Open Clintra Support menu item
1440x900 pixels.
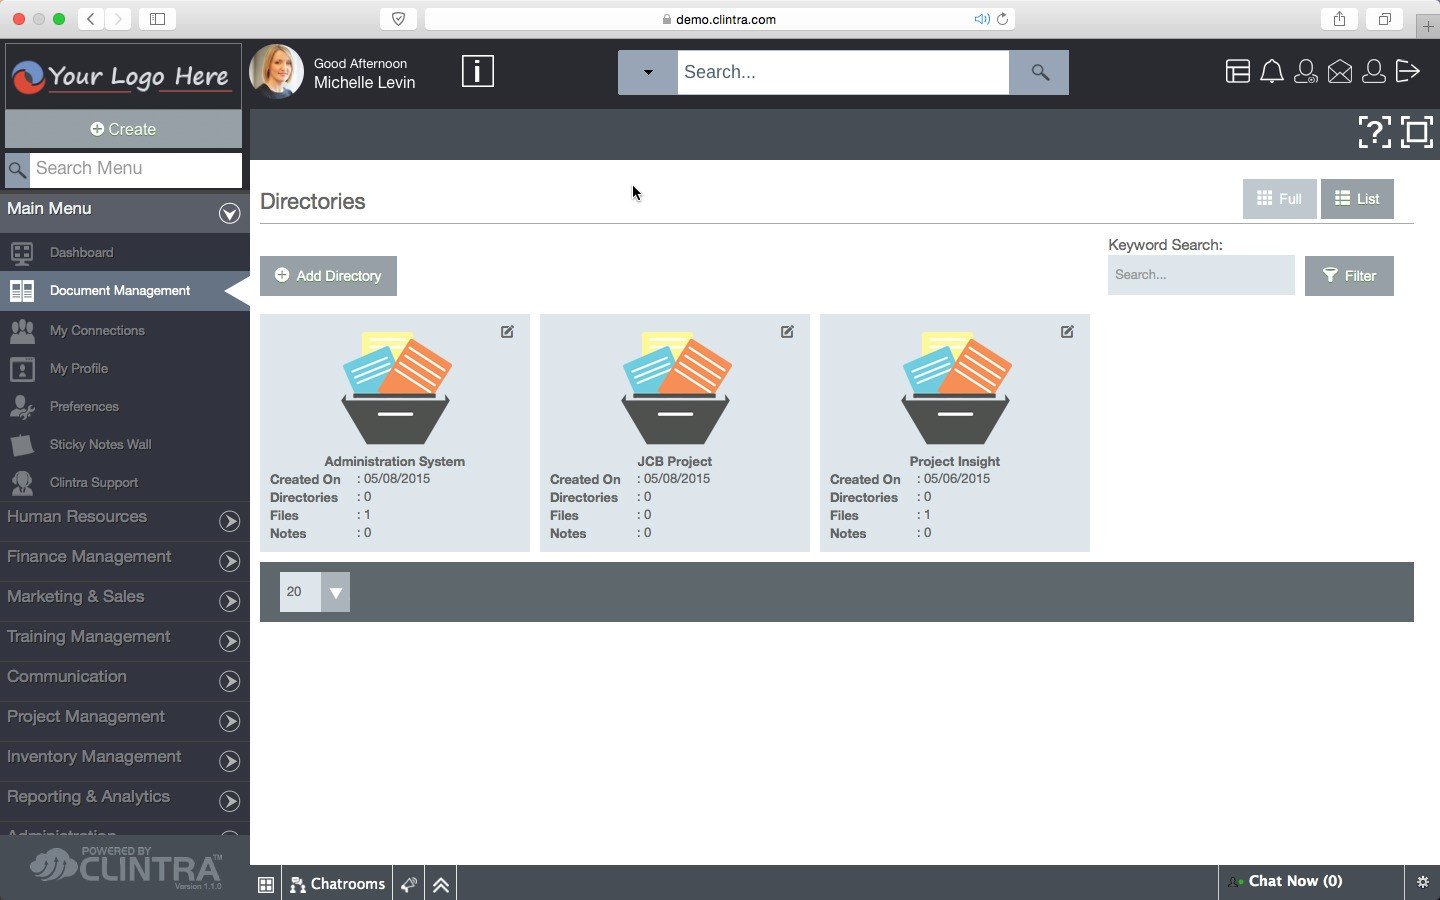[125, 482]
